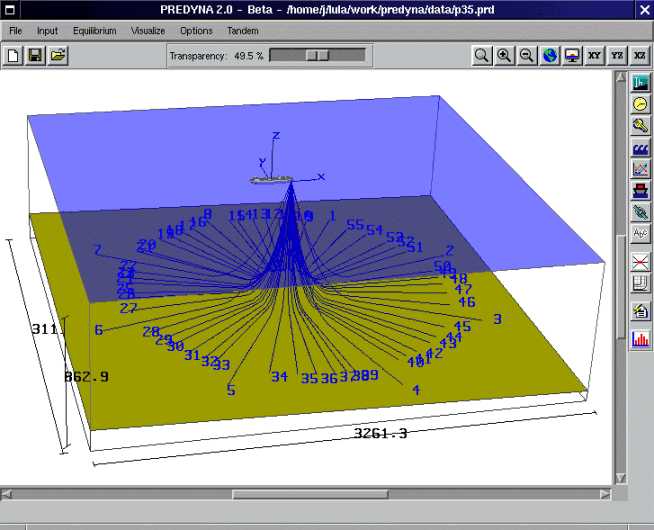Click the colored line graph icon
The width and height of the screenshot is (654, 530).
tap(640, 169)
